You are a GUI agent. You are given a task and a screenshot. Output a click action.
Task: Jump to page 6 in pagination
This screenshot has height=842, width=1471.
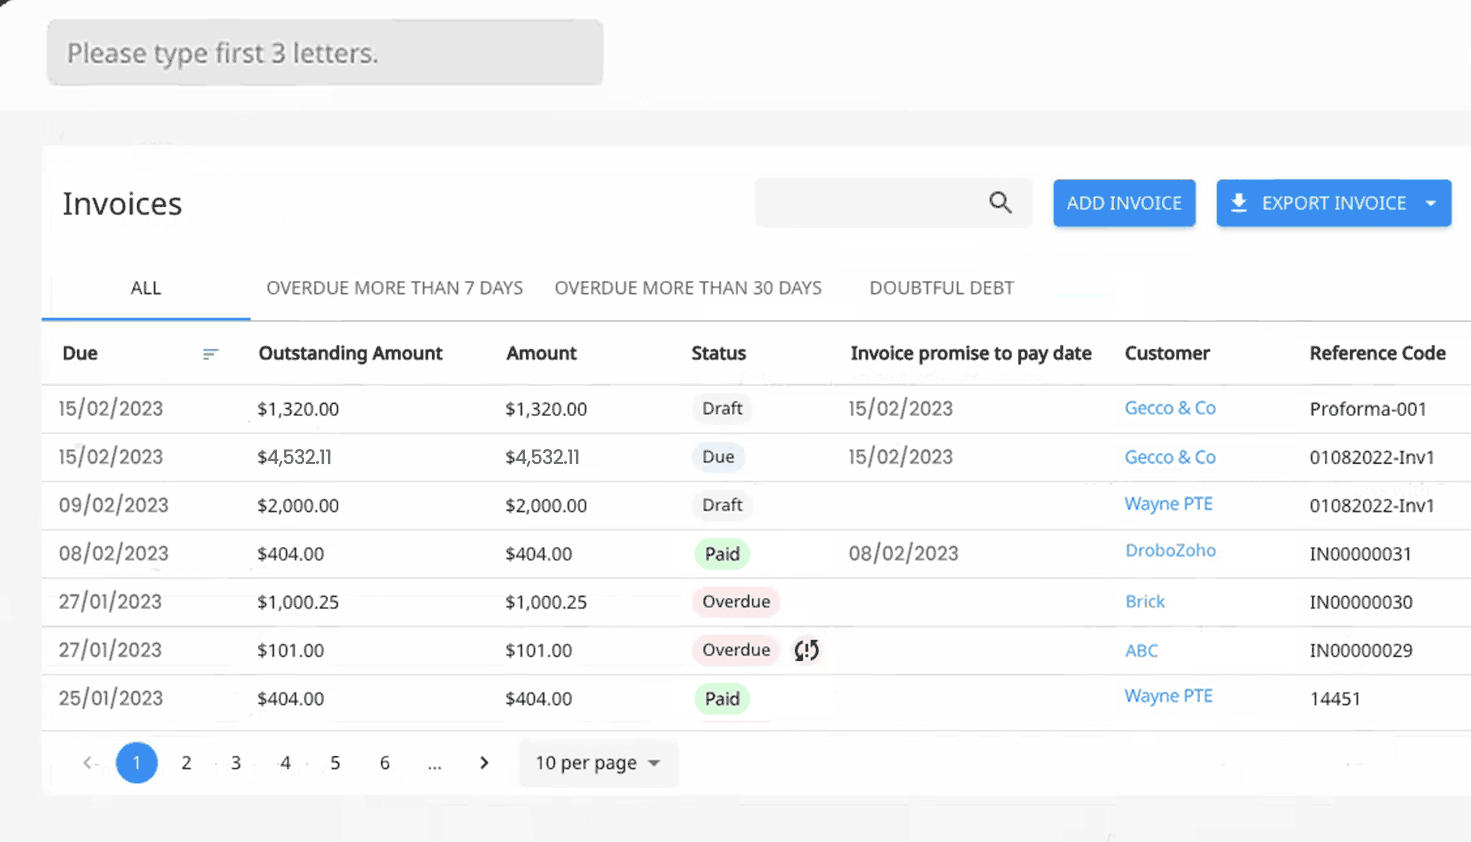pyautogui.click(x=384, y=763)
